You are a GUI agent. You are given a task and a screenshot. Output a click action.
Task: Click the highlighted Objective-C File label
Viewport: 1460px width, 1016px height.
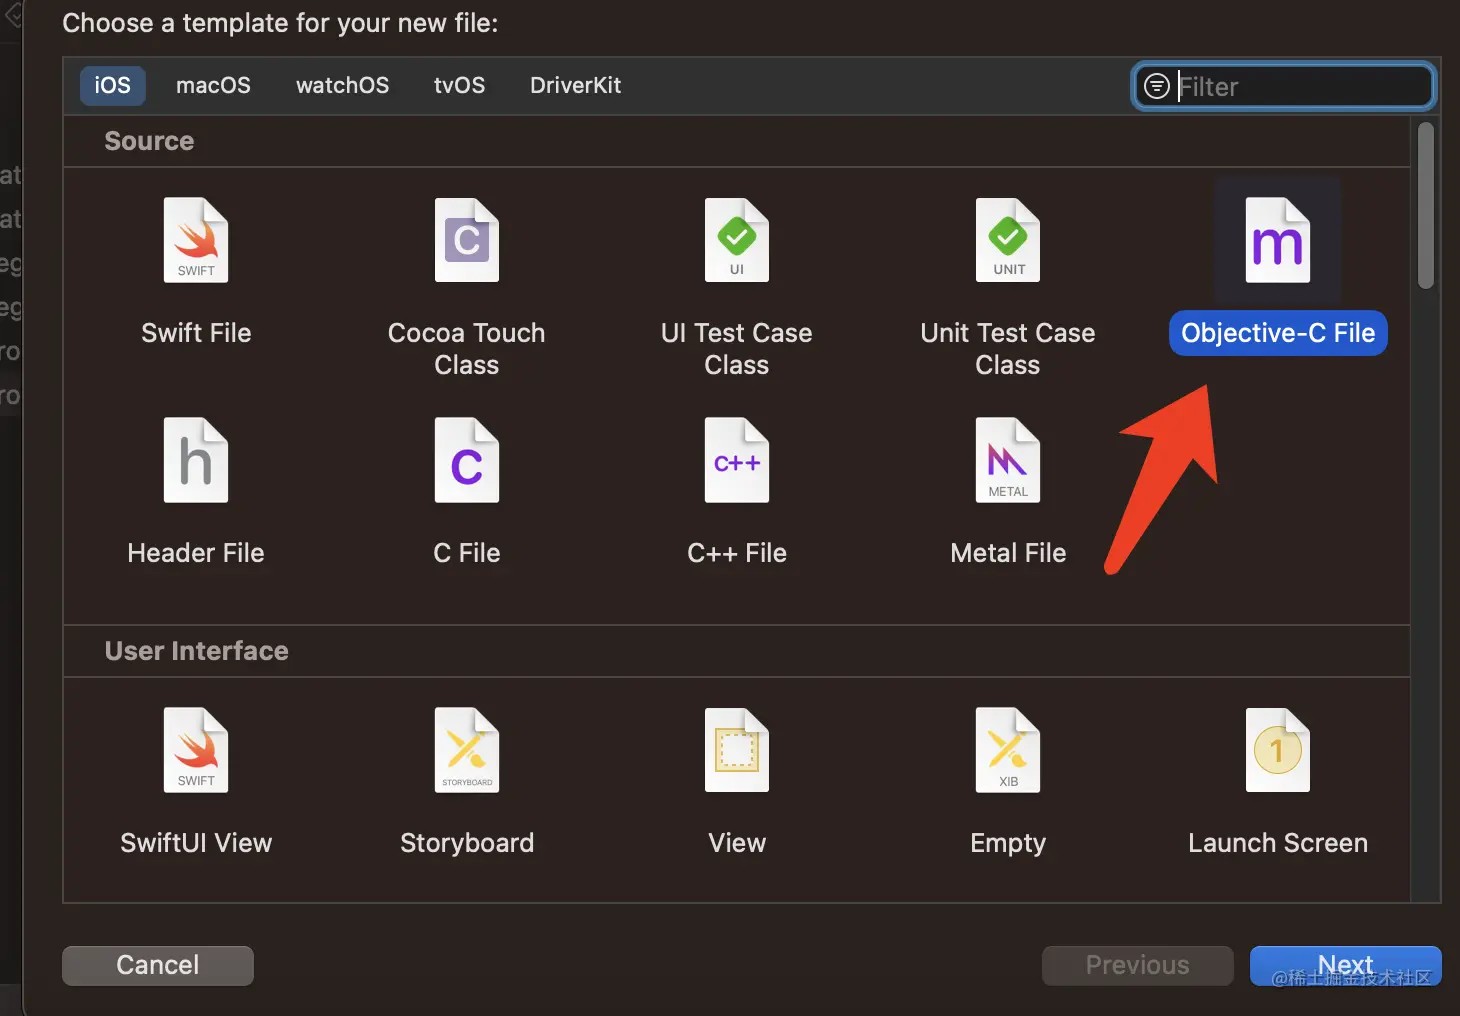click(1278, 333)
